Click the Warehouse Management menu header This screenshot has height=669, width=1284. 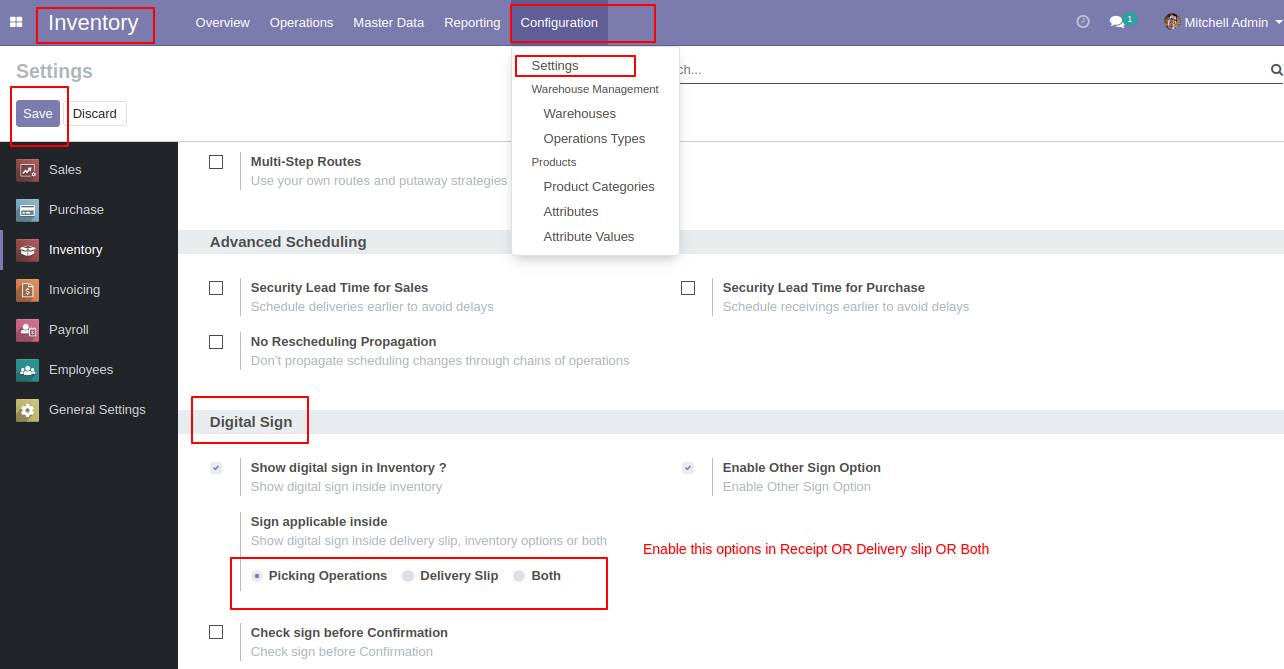tap(595, 89)
